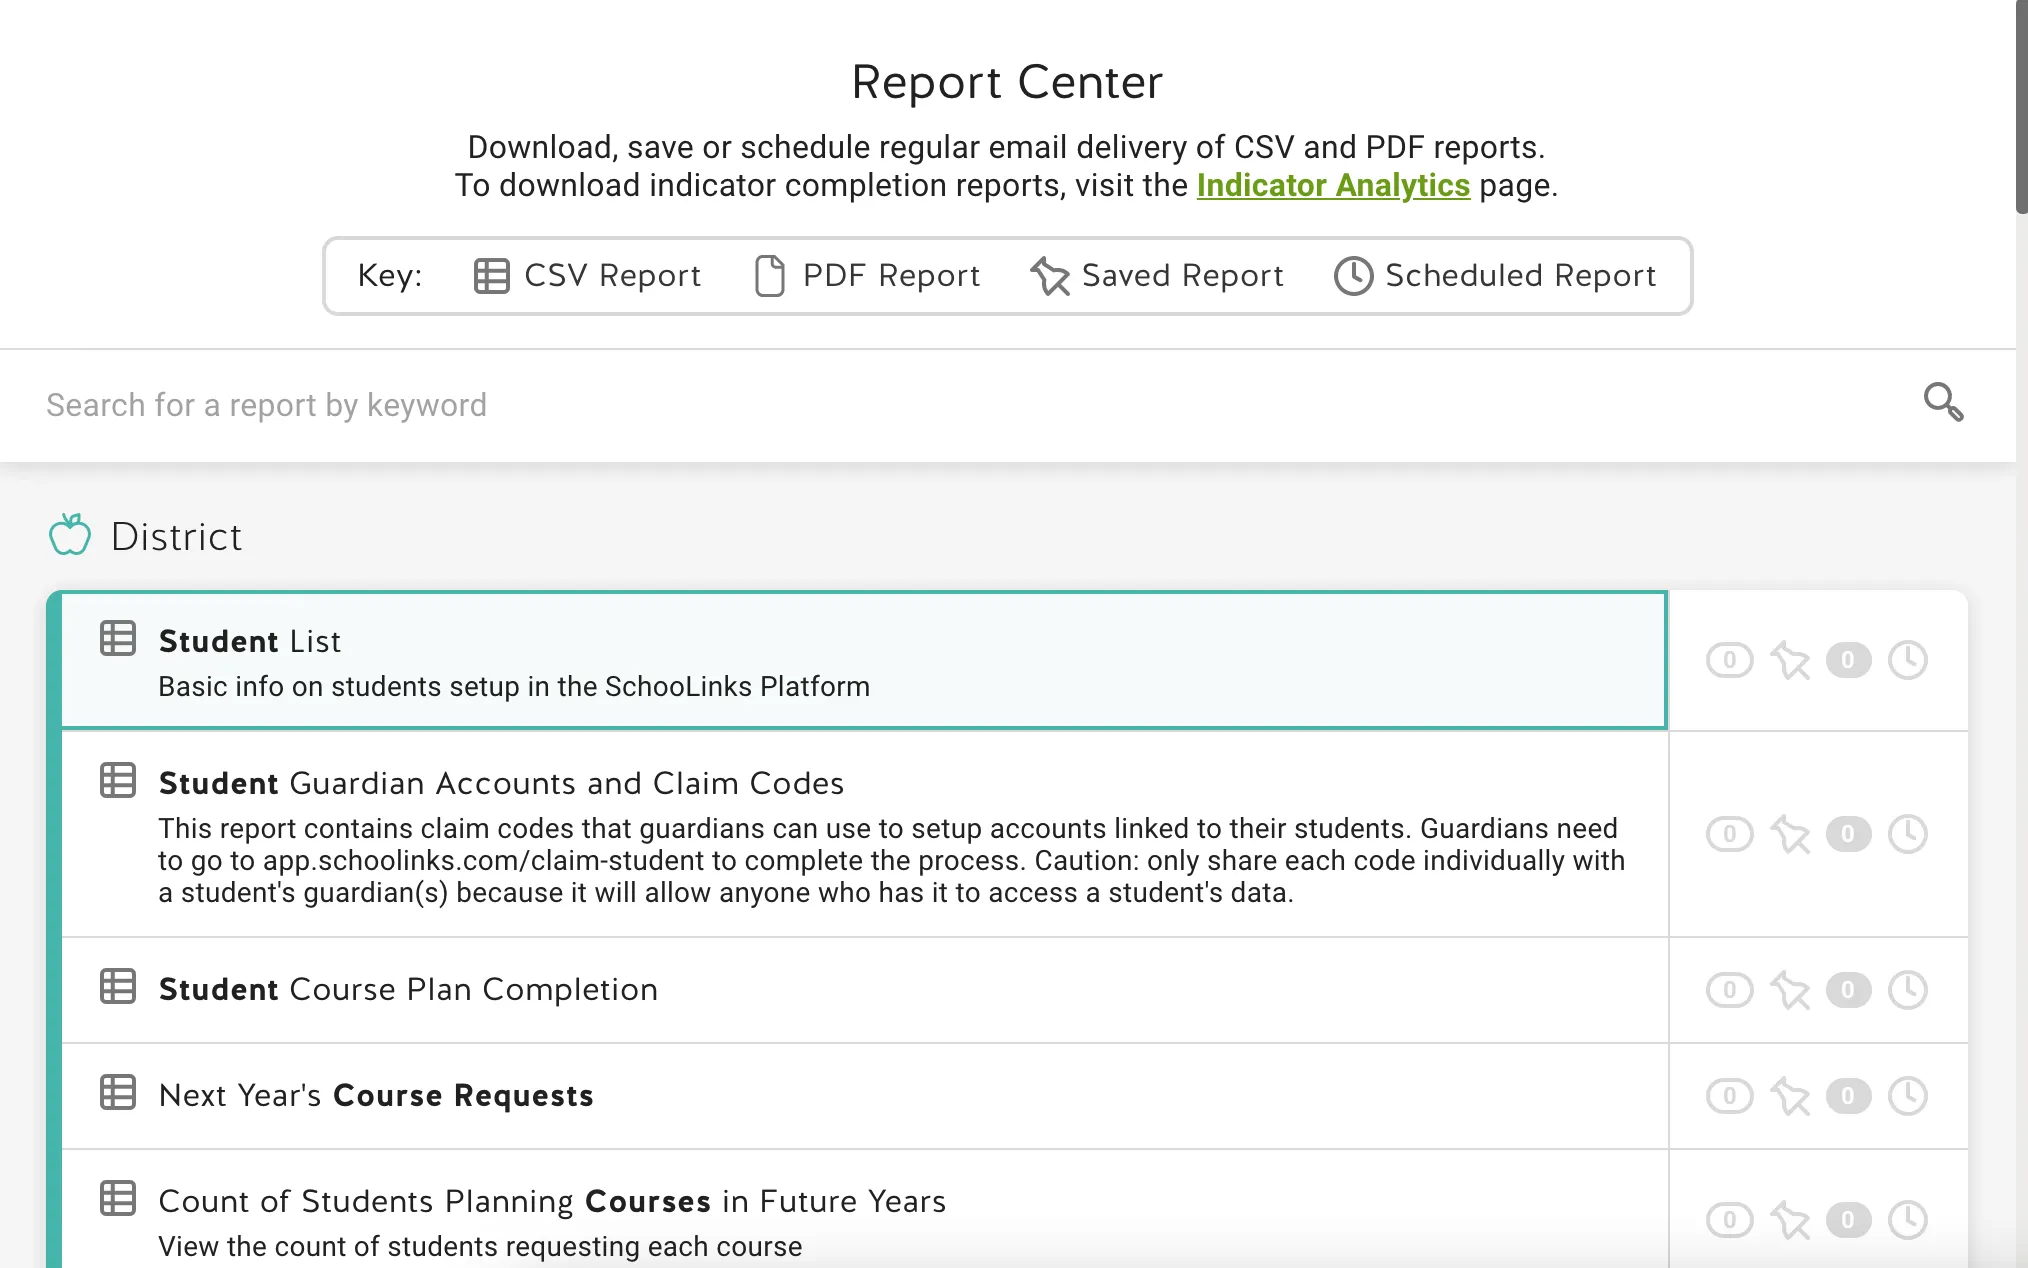The image size is (2028, 1268).
Task: Click schedule clock for Next Year's Course Requests
Action: (1908, 1096)
